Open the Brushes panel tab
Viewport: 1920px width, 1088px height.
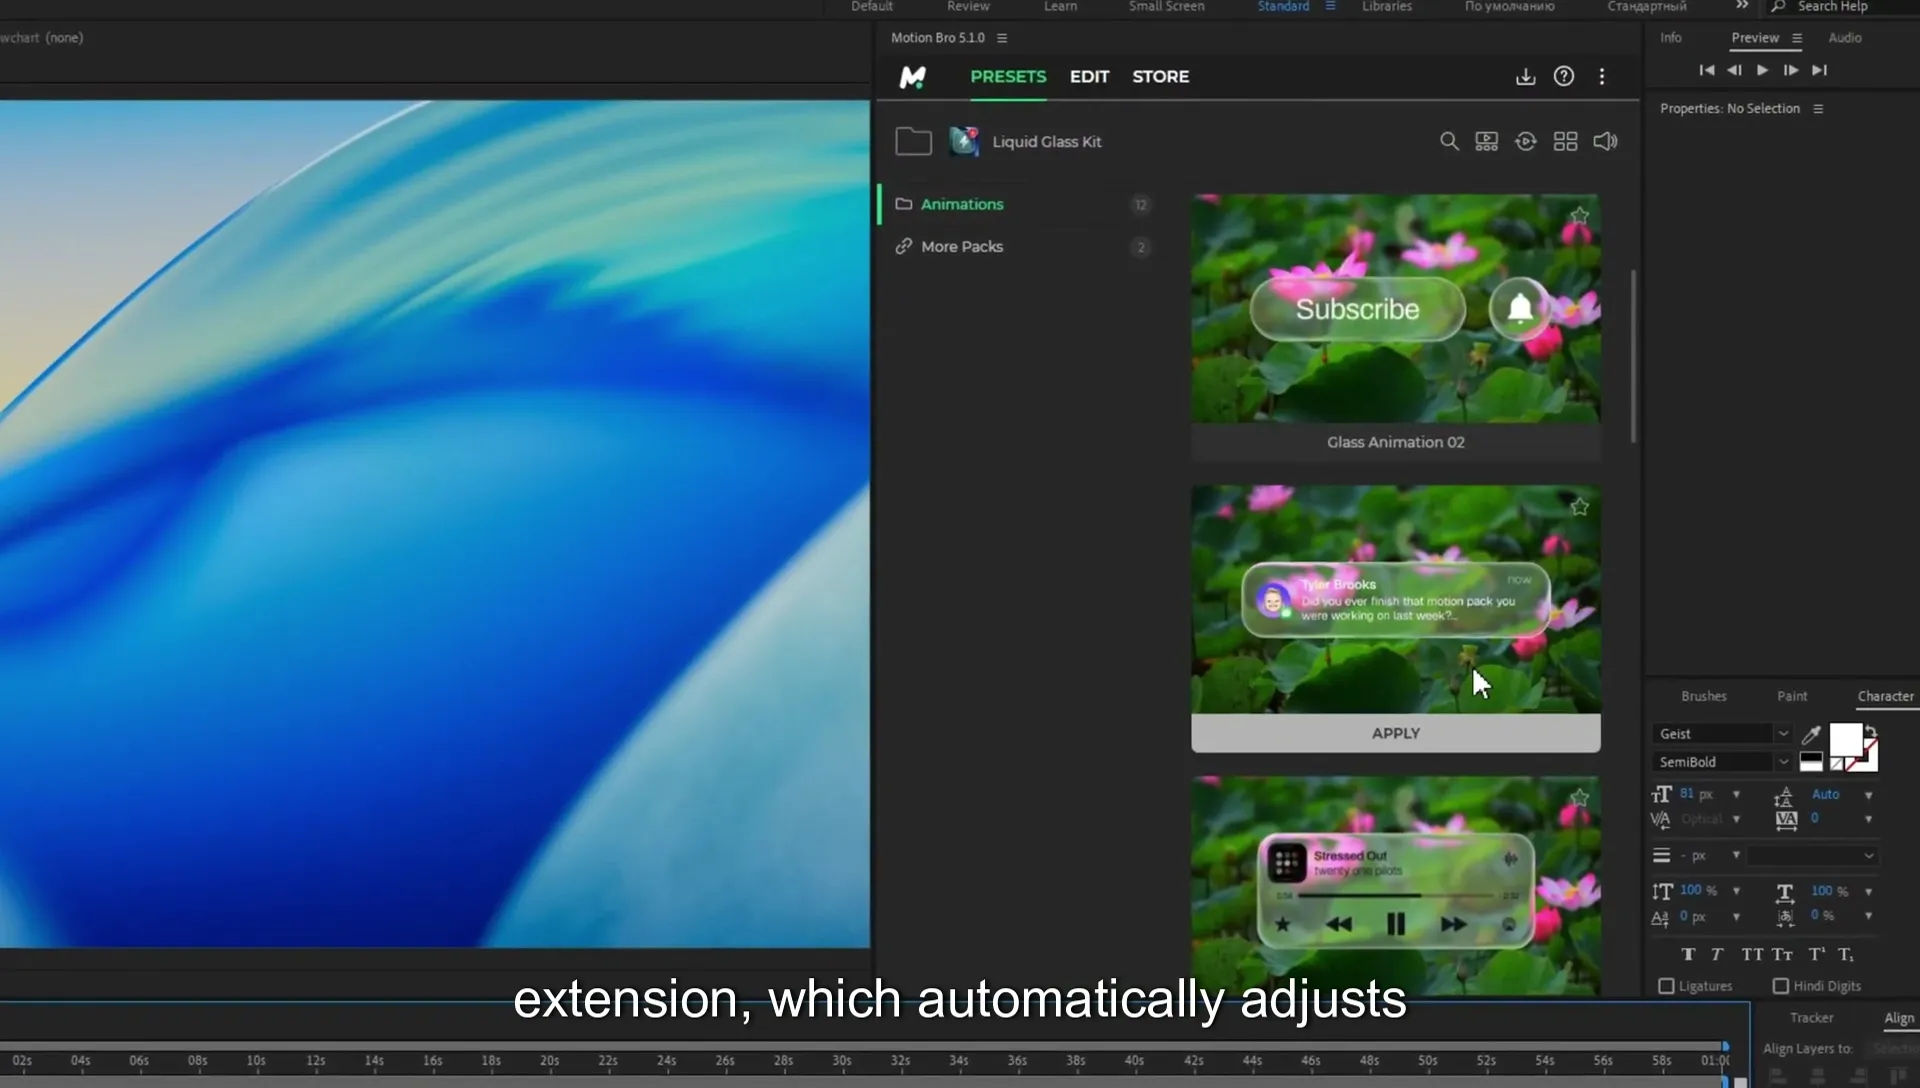tap(1703, 696)
